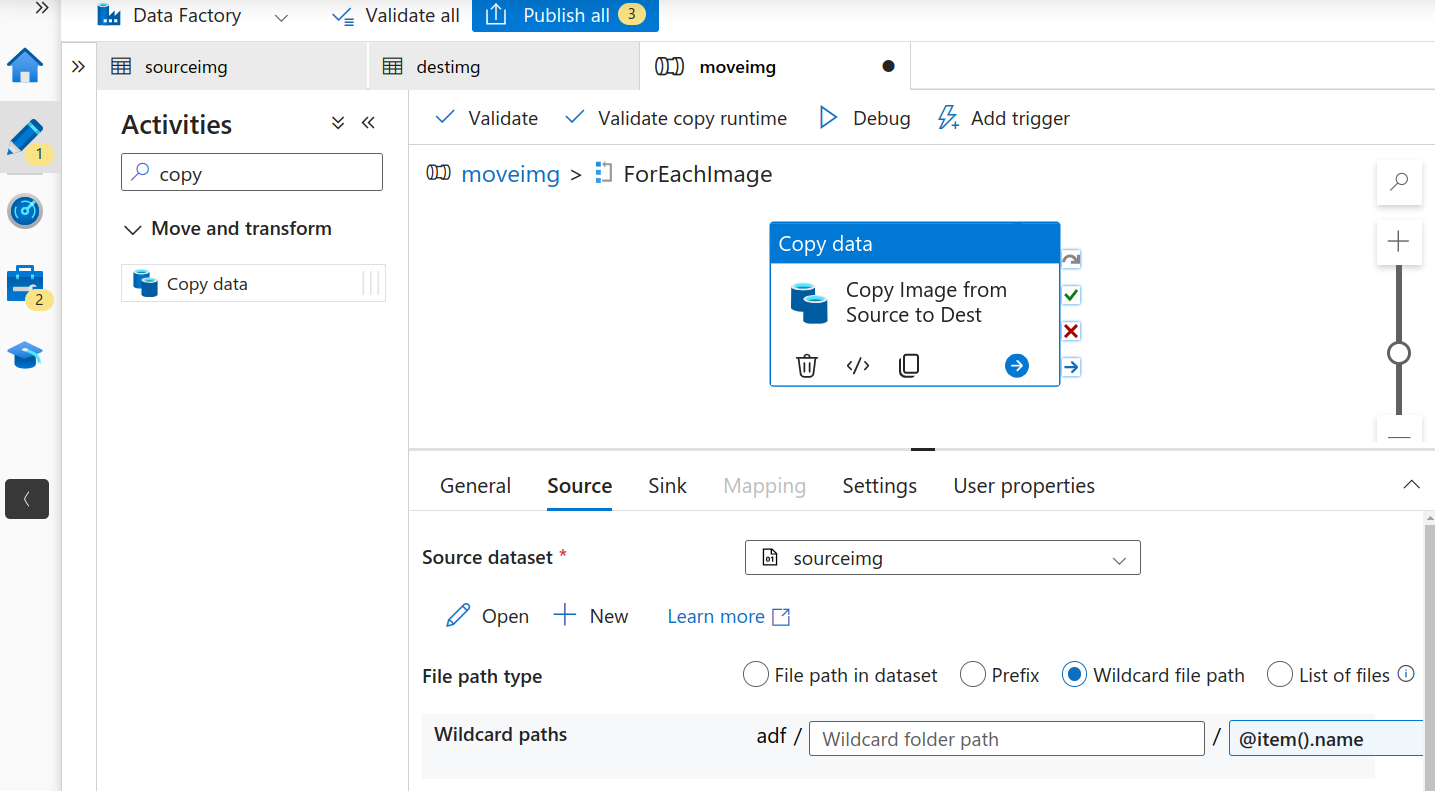Create New source dataset

point(591,616)
